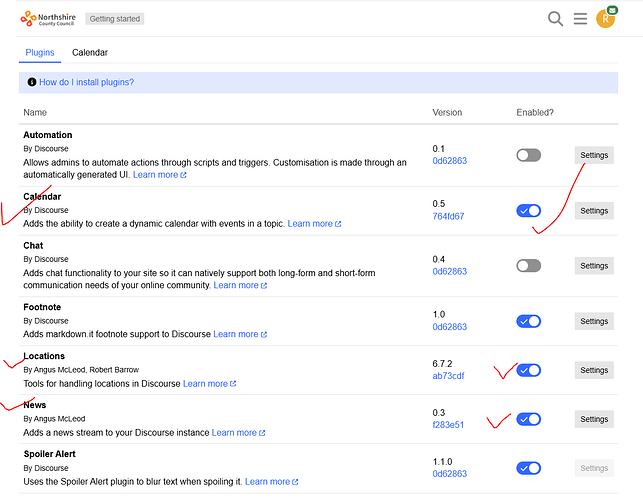Open Getting started button

click(115, 19)
